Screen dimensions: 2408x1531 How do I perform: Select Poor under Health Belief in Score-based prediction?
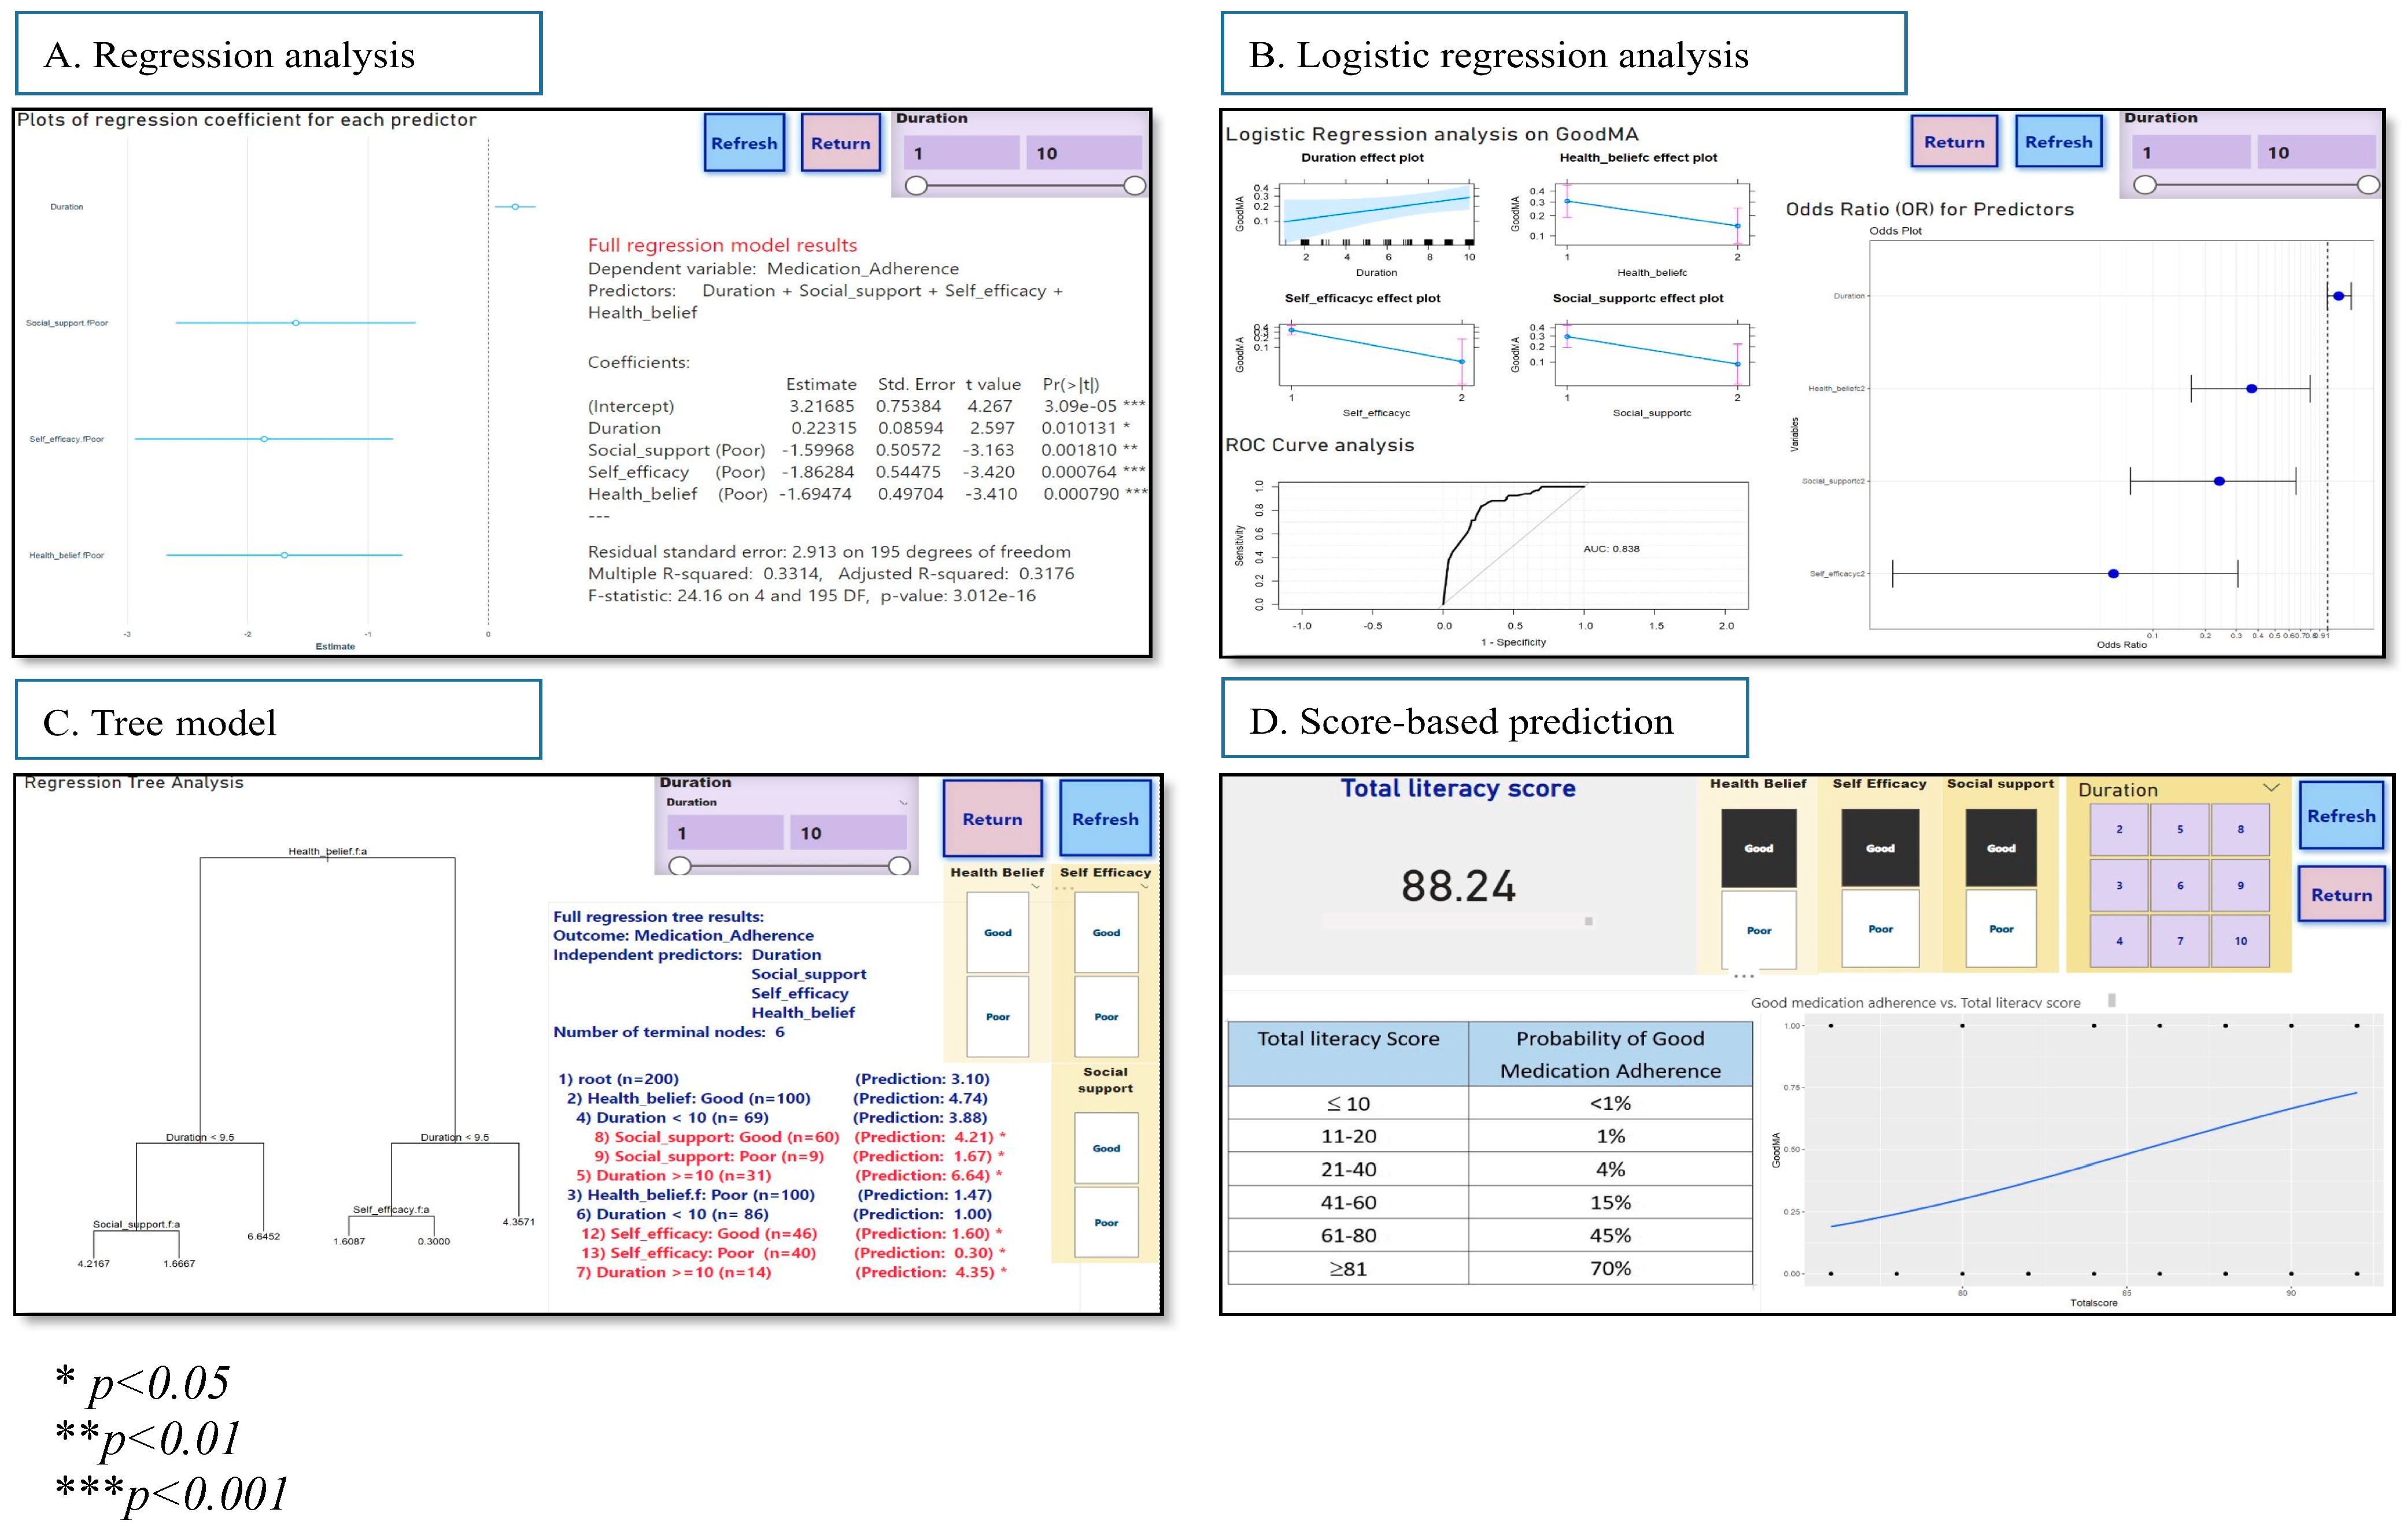[1760, 930]
